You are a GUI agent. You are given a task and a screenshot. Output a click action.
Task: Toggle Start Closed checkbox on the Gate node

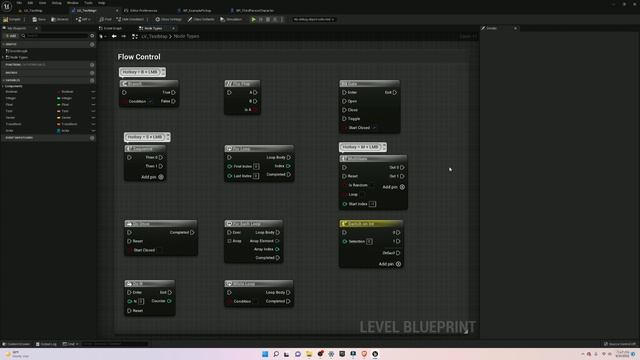pyautogui.click(x=374, y=128)
